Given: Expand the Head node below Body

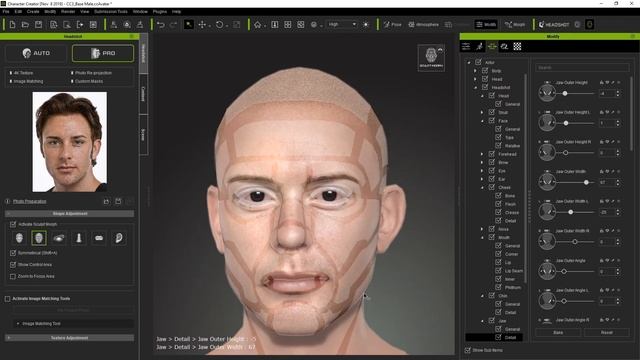Looking at the screenshot, I should [x=475, y=79].
